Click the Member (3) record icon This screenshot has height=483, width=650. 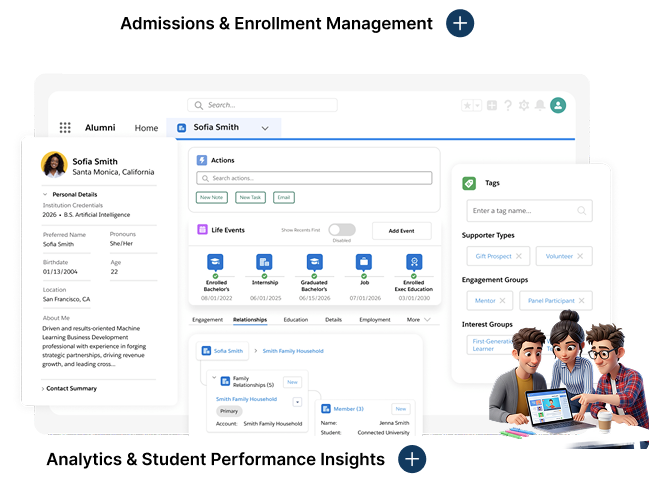tap(326, 409)
